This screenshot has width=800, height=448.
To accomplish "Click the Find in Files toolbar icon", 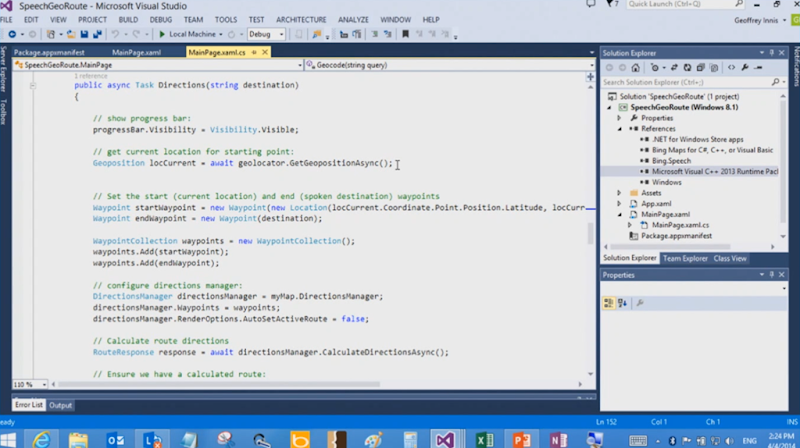I will click(317, 34).
